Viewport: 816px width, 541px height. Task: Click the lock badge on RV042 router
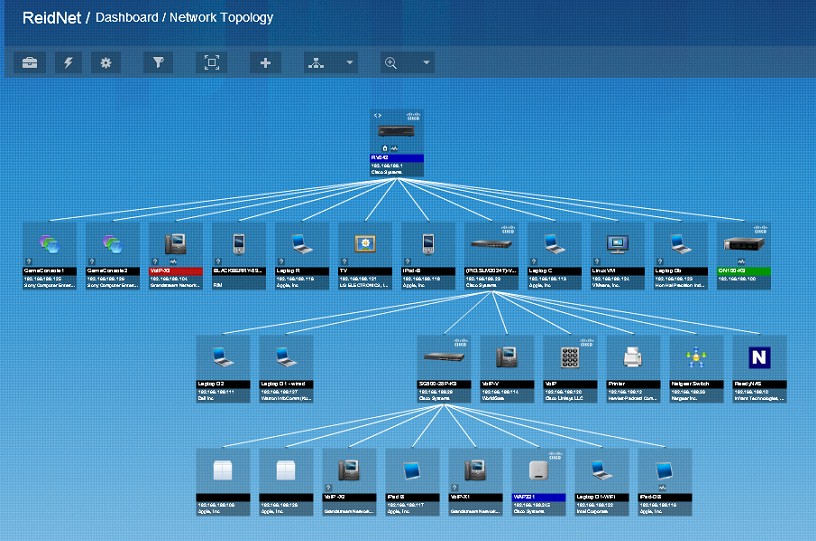(x=385, y=148)
